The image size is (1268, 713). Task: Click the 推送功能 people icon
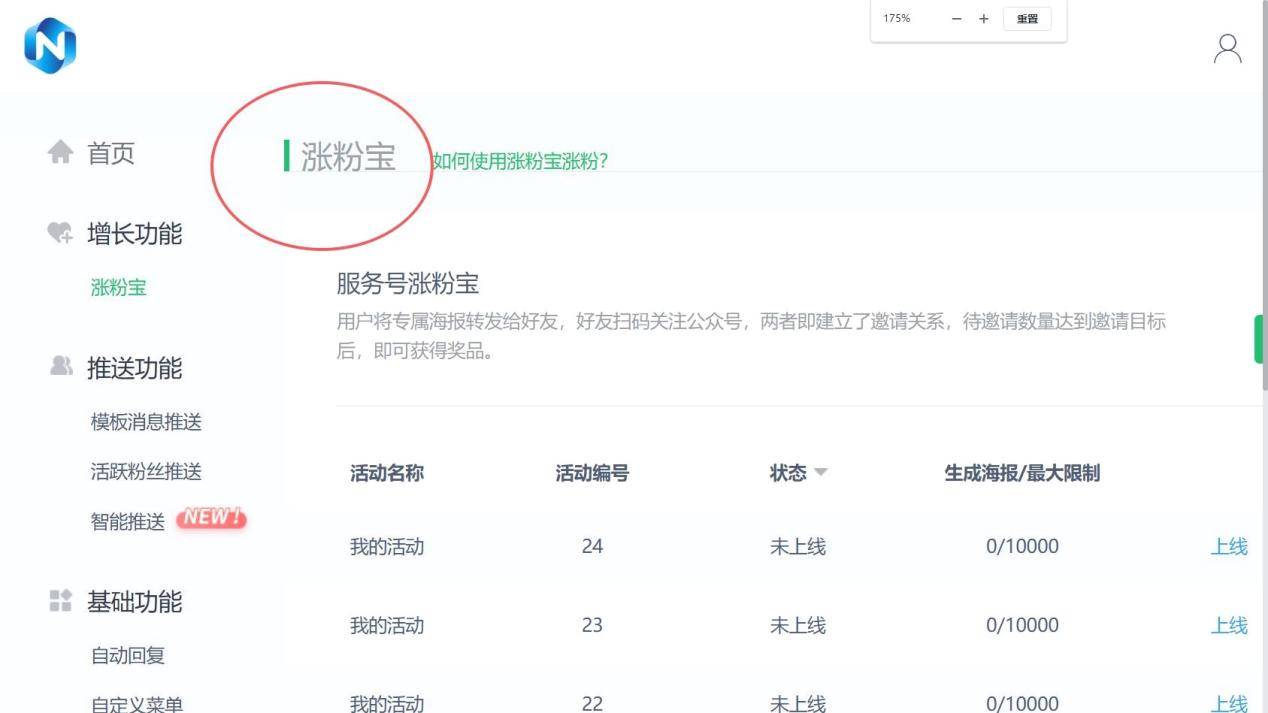tap(61, 368)
